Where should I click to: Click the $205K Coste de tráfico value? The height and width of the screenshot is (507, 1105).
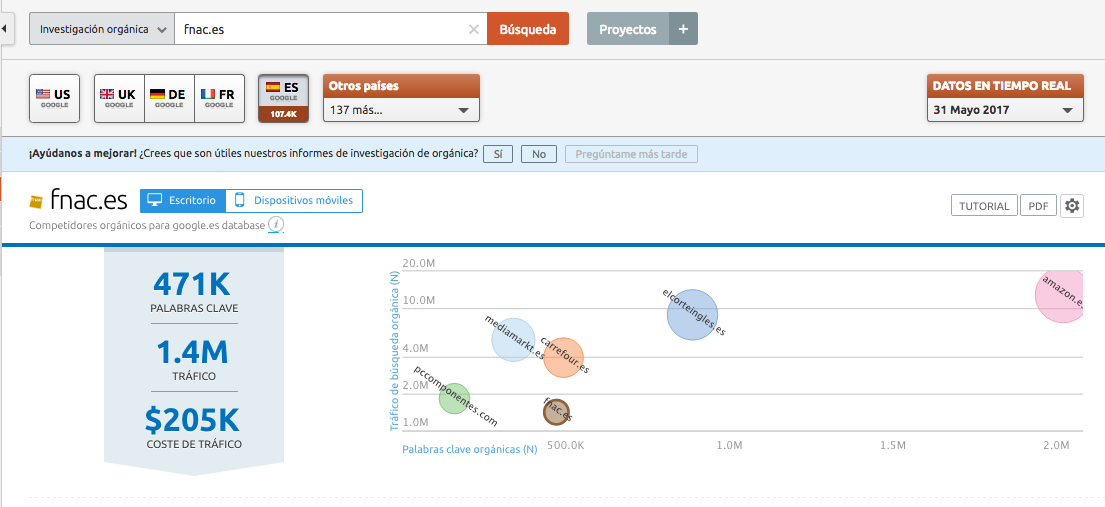(192, 420)
